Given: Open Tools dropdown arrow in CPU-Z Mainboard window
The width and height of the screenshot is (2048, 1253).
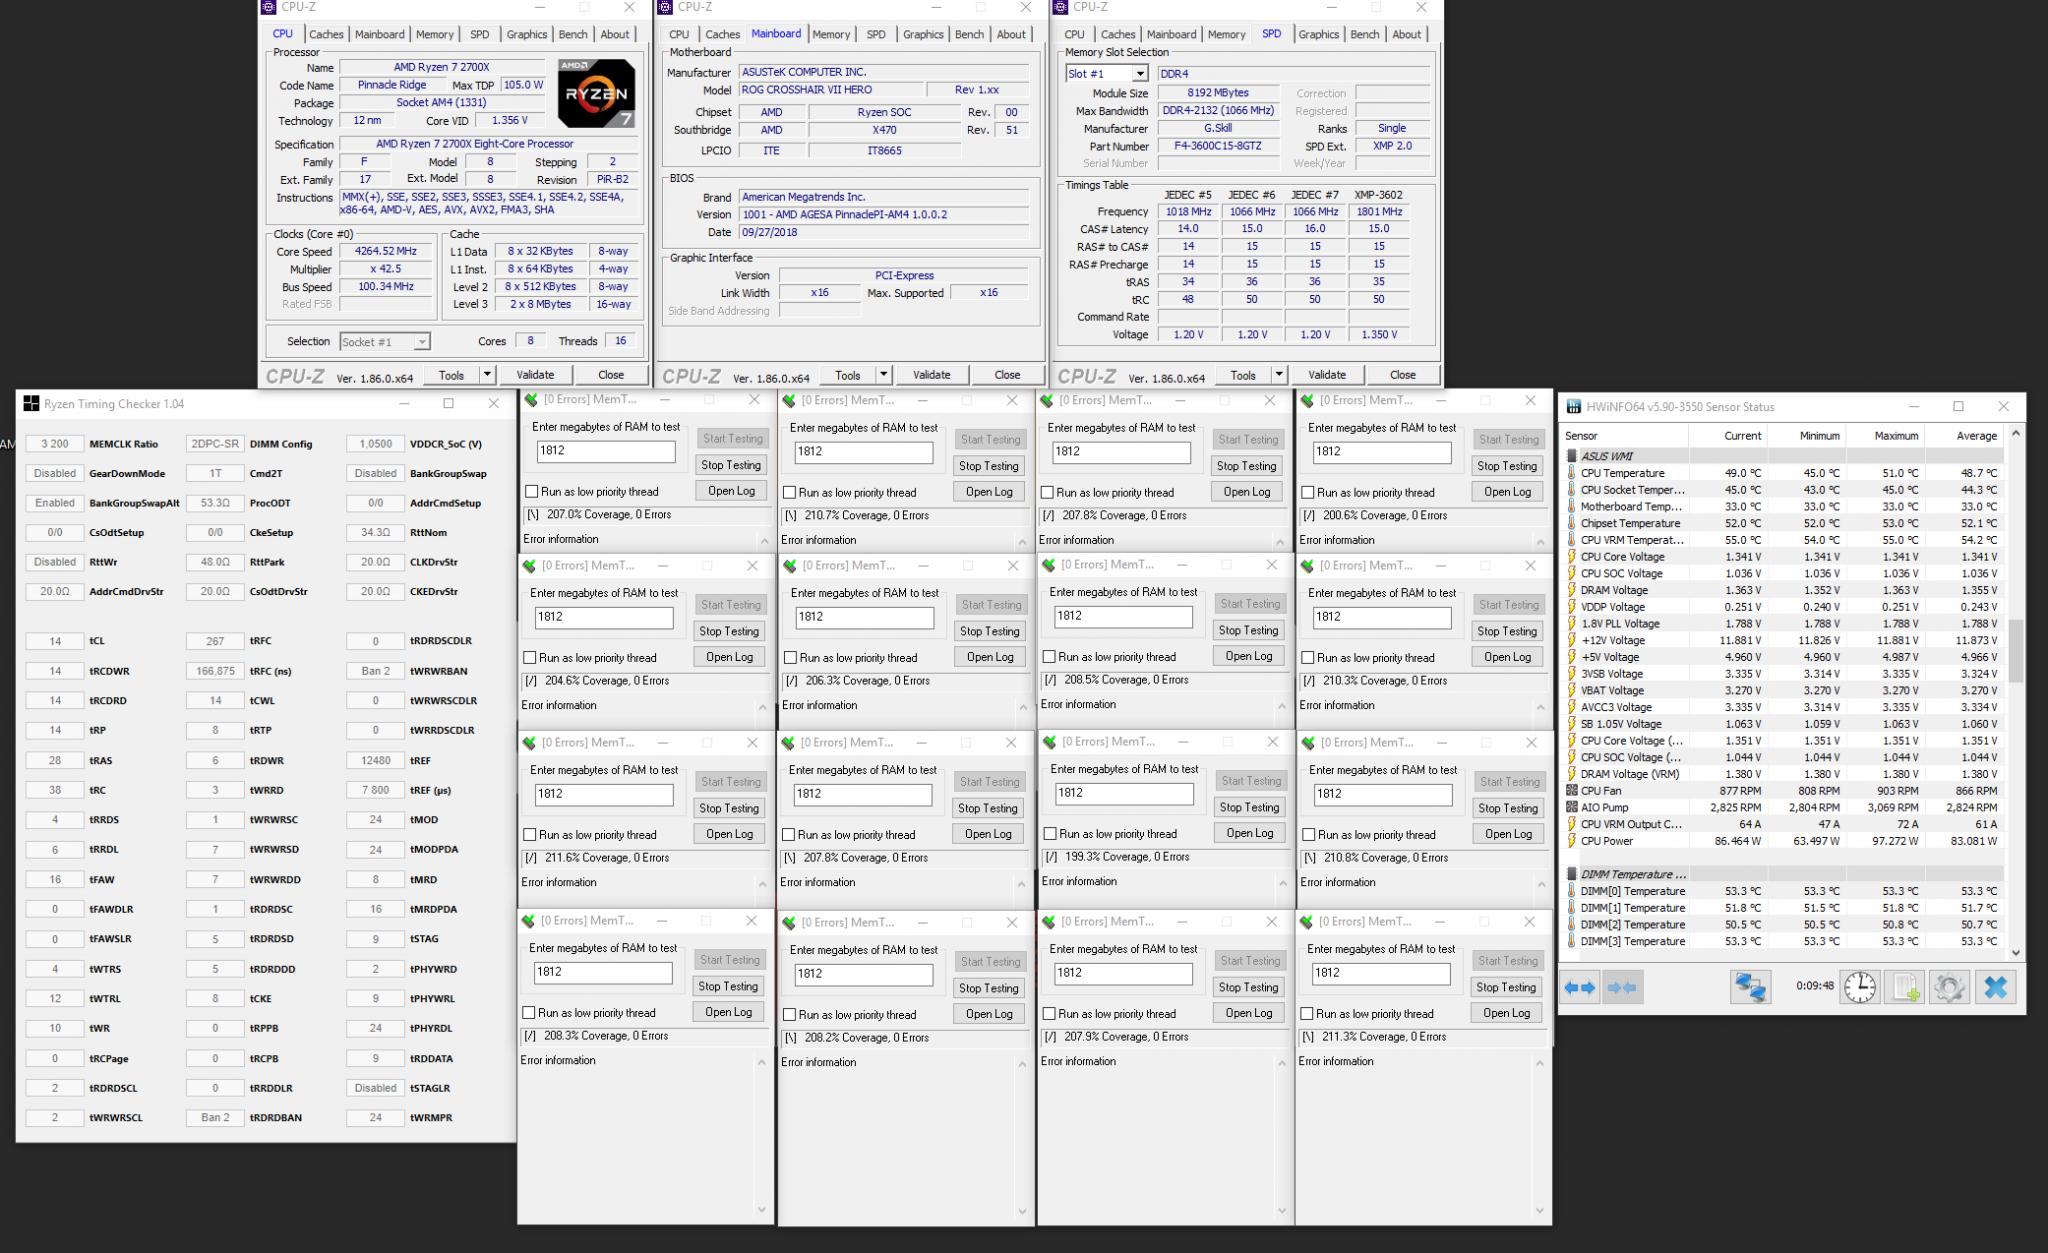Looking at the screenshot, I should pyautogui.click(x=883, y=375).
